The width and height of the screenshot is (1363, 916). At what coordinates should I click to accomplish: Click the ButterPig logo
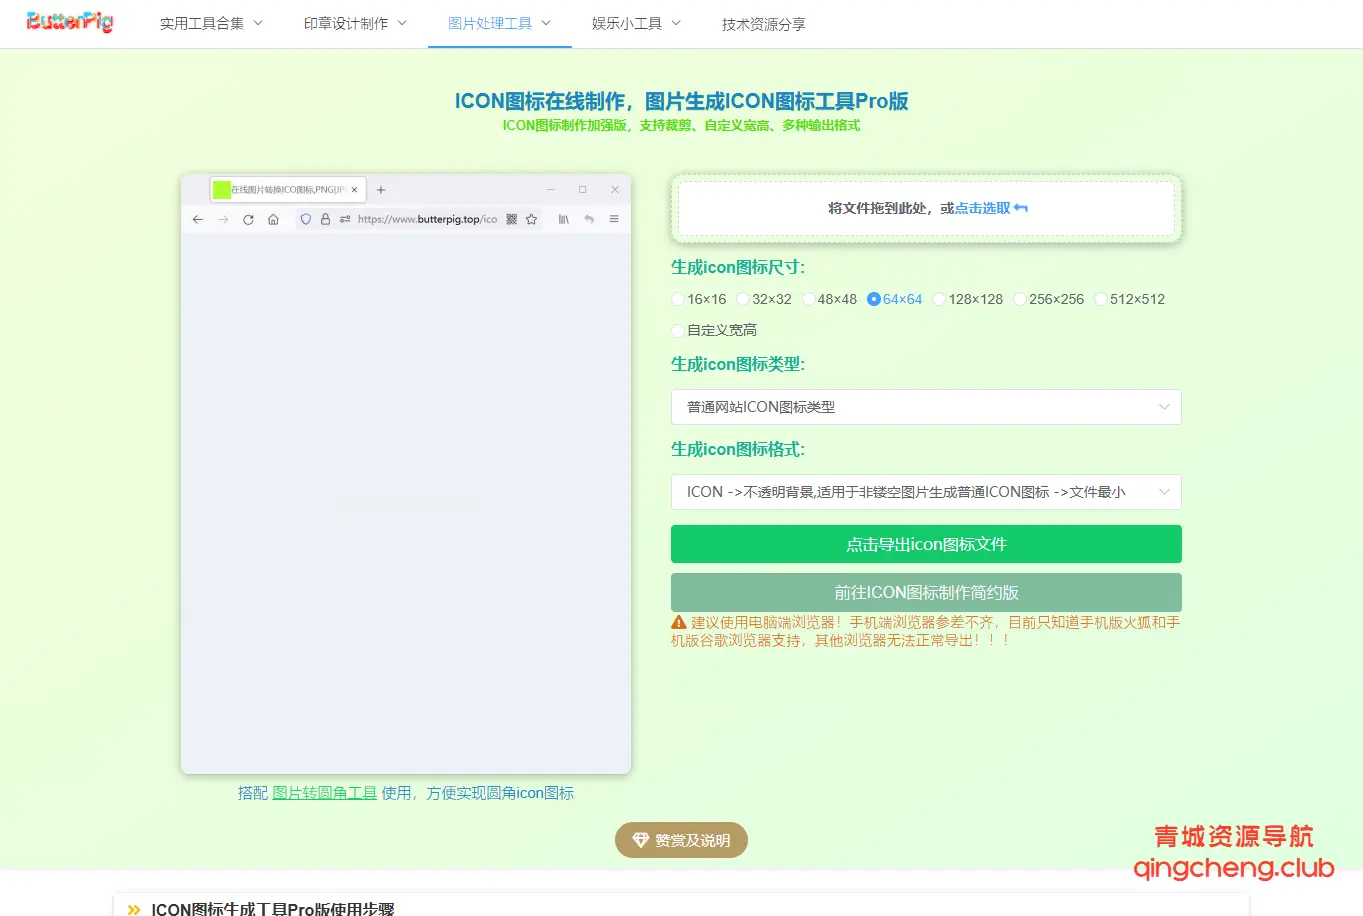pos(69,22)
